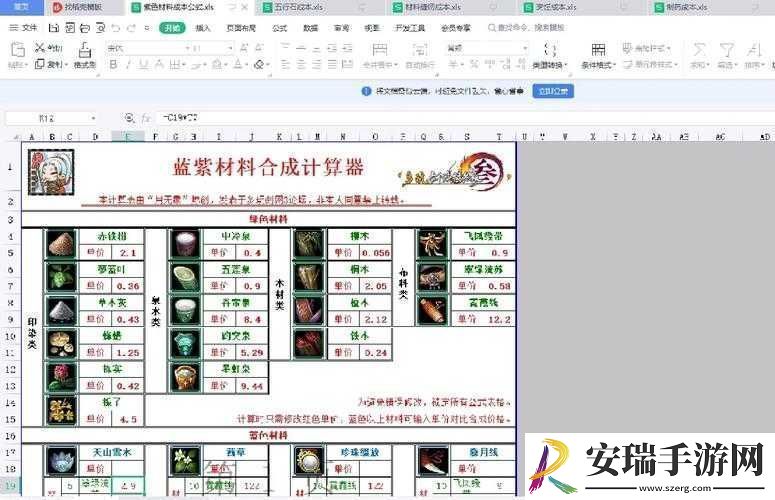
Task: Click the Merge and Center icon
Action: [x=380, y=49]
